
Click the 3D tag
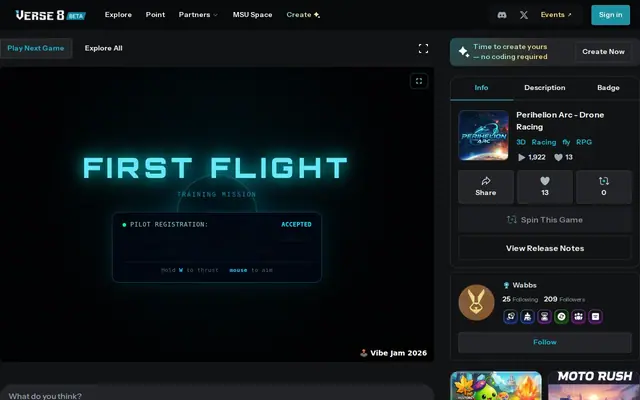tap(521, 142)
